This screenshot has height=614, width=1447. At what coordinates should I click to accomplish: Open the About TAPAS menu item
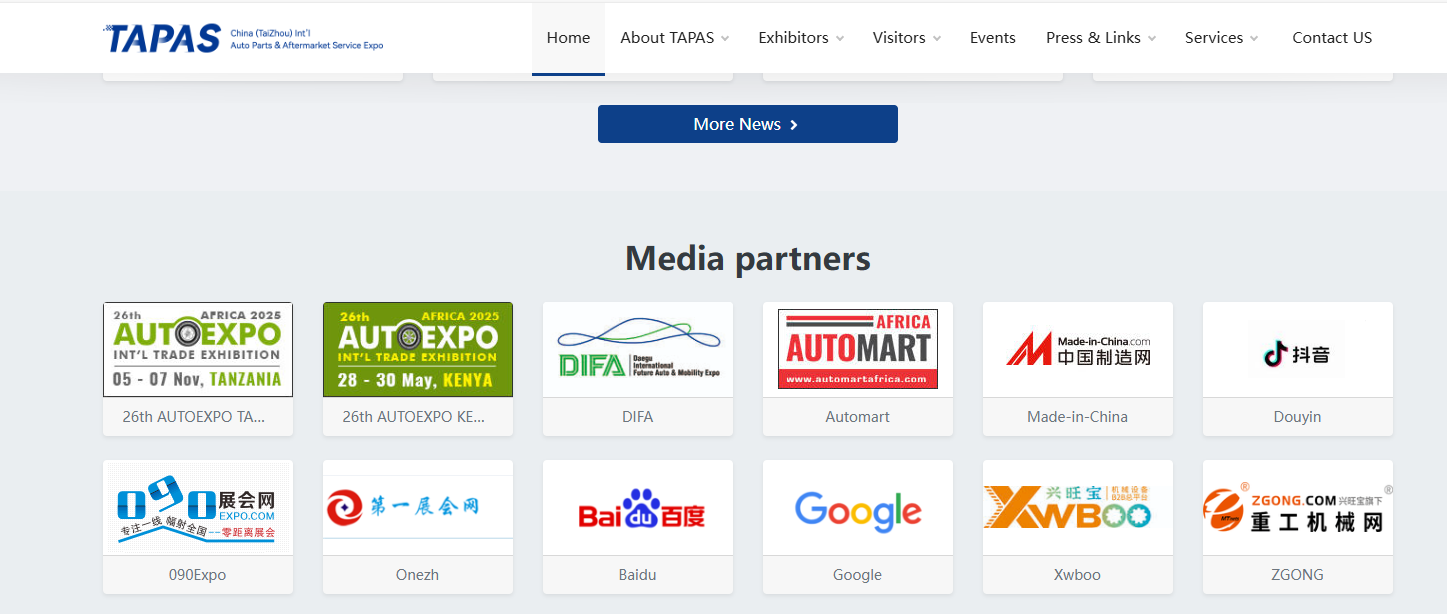667,38
